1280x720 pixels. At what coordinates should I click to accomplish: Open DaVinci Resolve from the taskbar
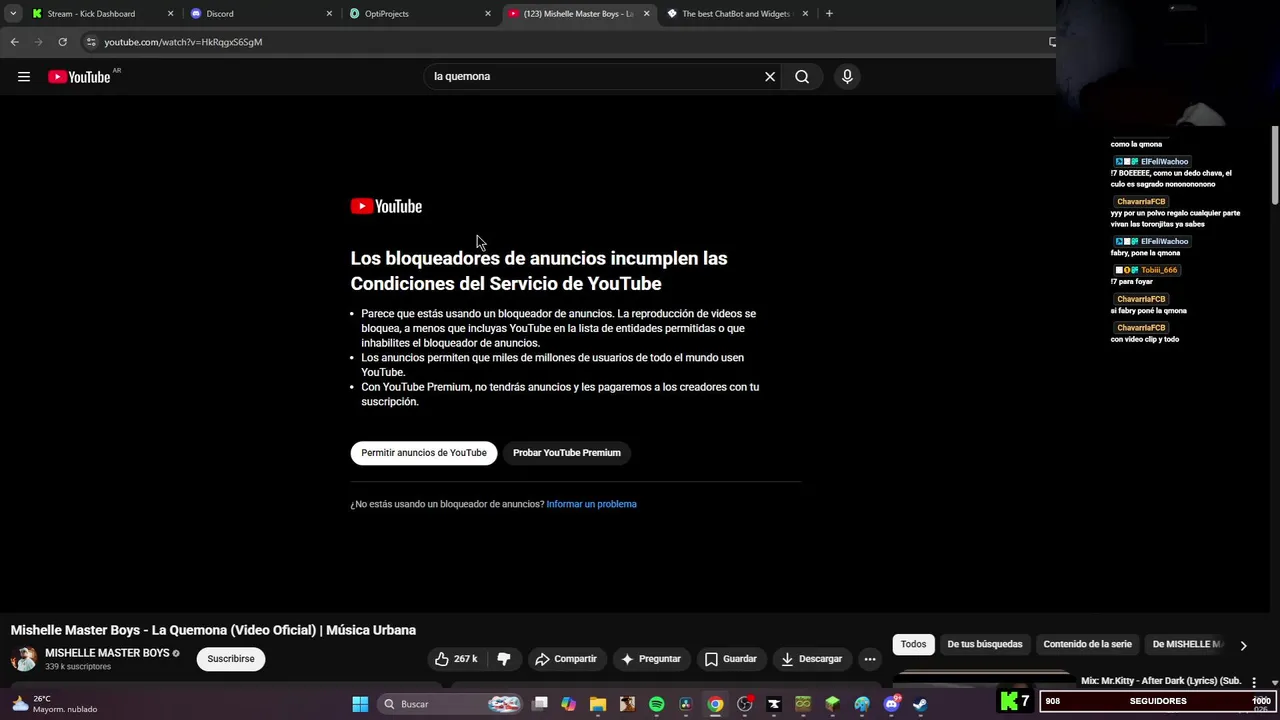pos(686,704)
